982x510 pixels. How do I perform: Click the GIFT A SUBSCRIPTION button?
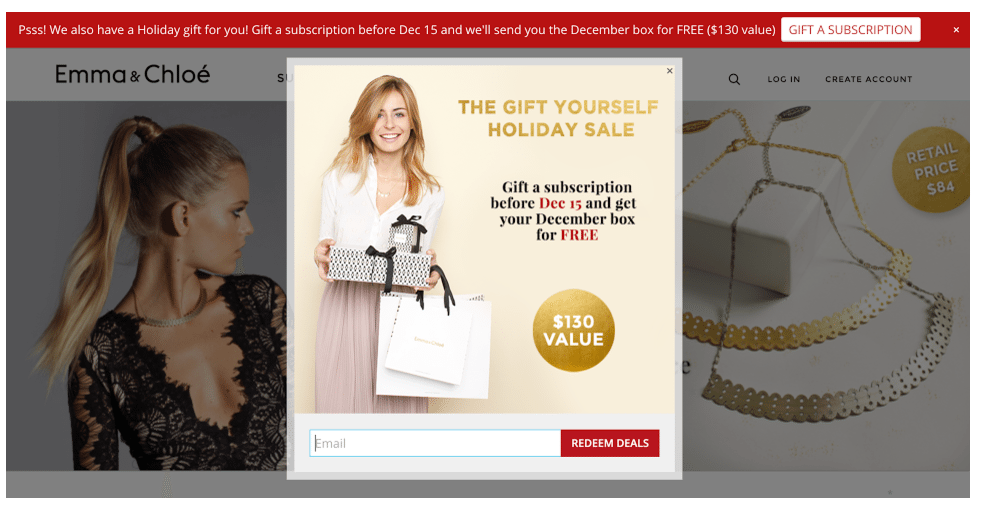850,29
